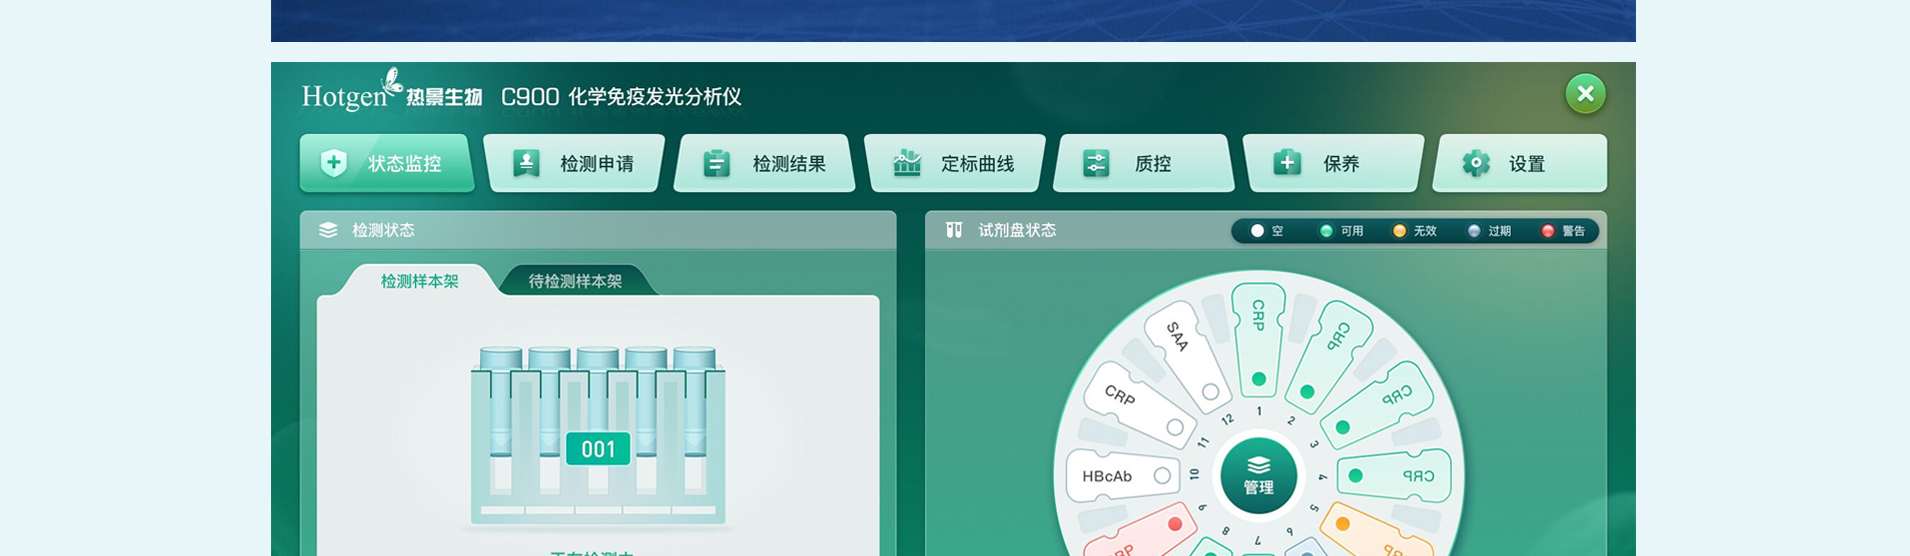Switch to the 待检测样本架 sub-tab
Screen dimensions: 1910x556
pyautogui.click(x=575, y=281)
